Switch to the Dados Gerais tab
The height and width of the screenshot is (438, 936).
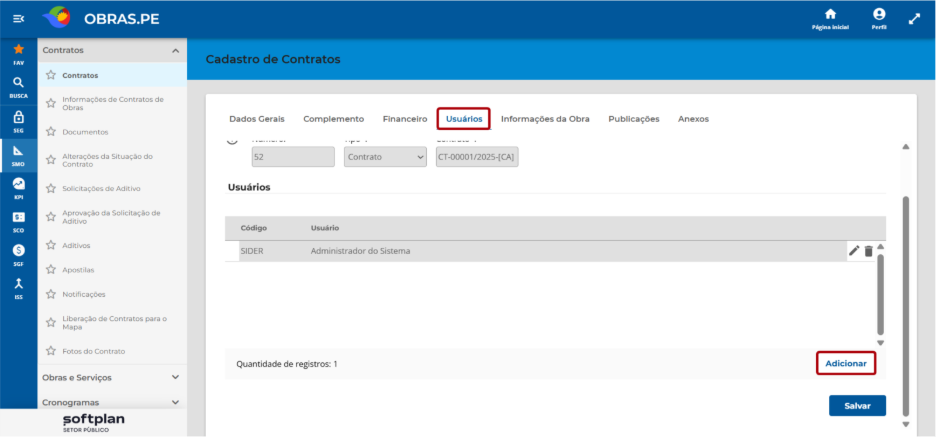[257, 119]
